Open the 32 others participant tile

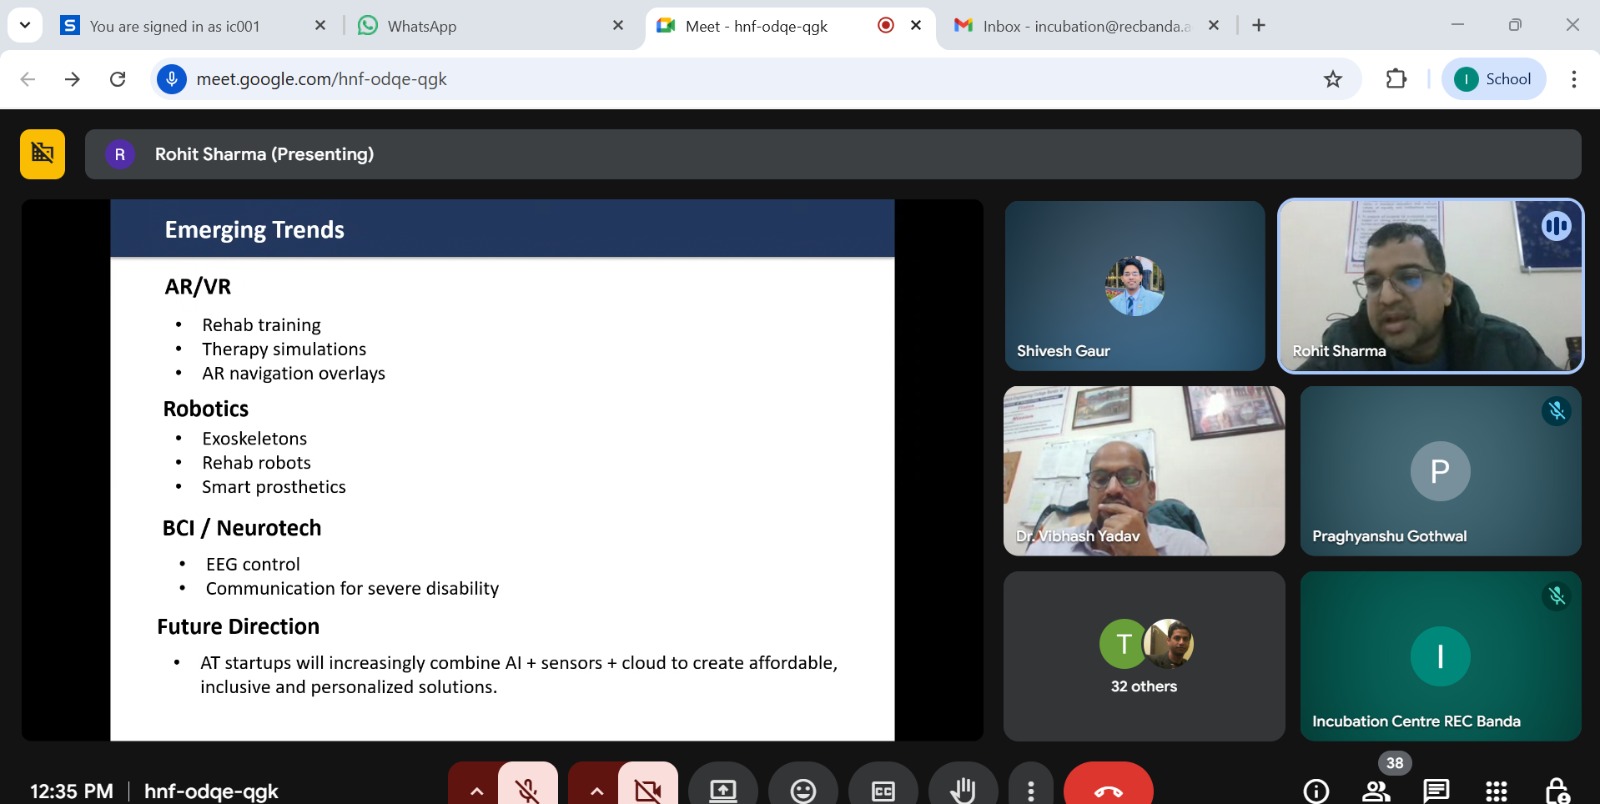1143,656
